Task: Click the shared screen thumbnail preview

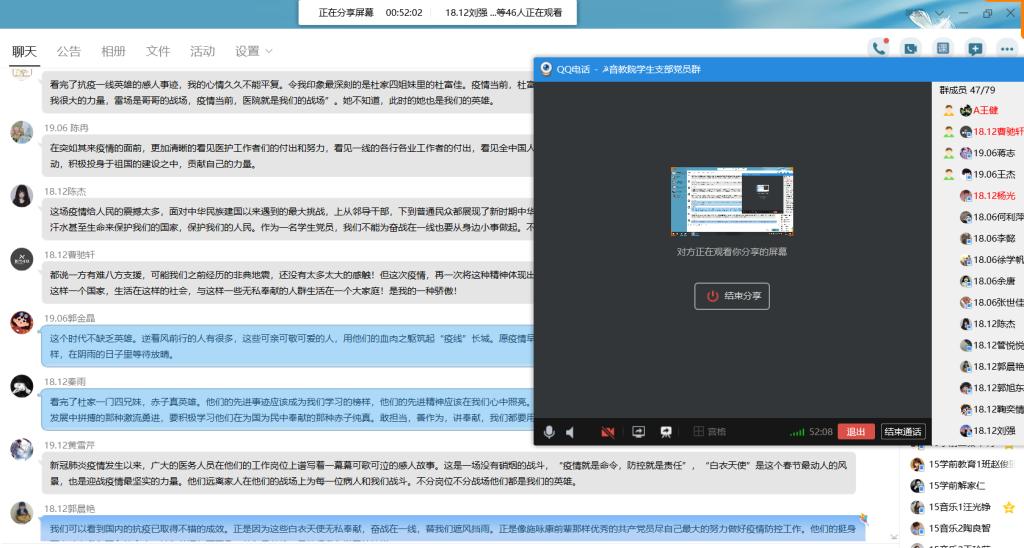Action: (x=731, y=201)
